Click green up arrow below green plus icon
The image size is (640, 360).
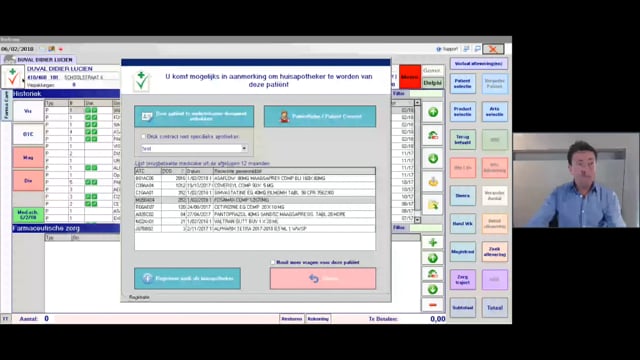(x=433, y=258)
